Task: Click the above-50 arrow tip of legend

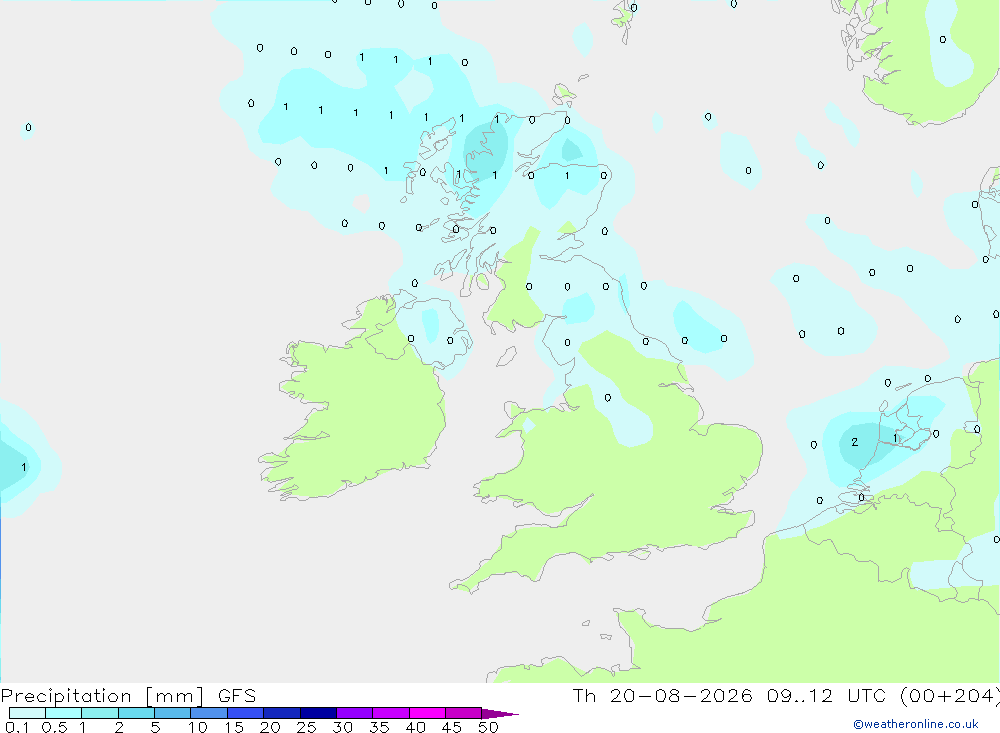Action: [500, 713]
